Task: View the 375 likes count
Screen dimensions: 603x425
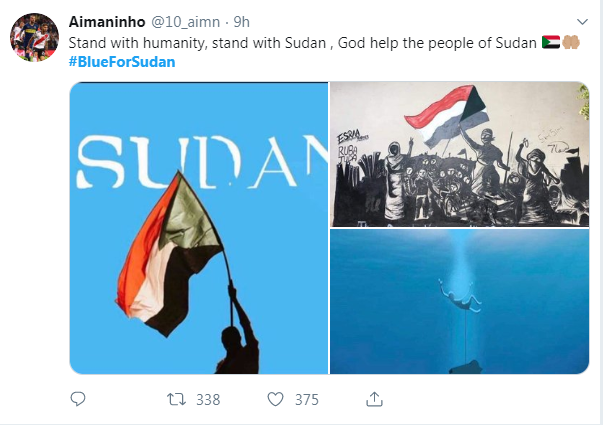Action: coord(306,399)
